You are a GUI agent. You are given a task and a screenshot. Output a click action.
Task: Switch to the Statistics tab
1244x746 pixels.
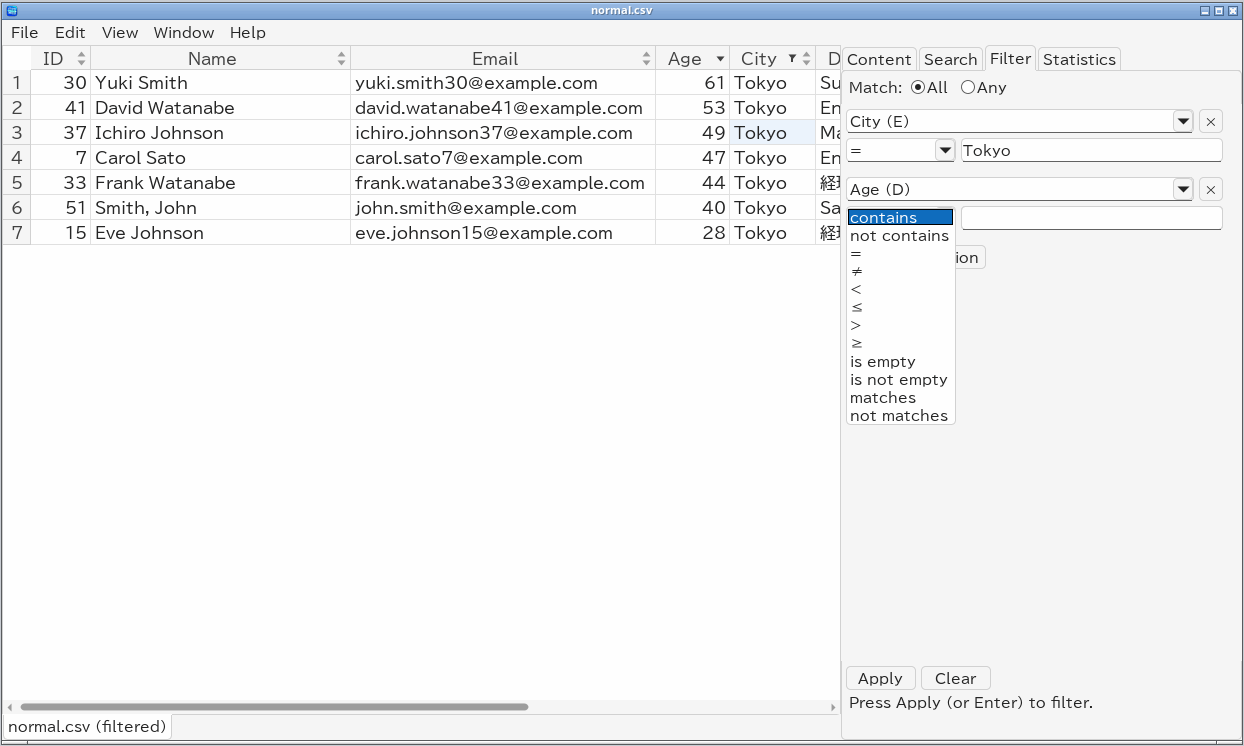(1079, 59)
